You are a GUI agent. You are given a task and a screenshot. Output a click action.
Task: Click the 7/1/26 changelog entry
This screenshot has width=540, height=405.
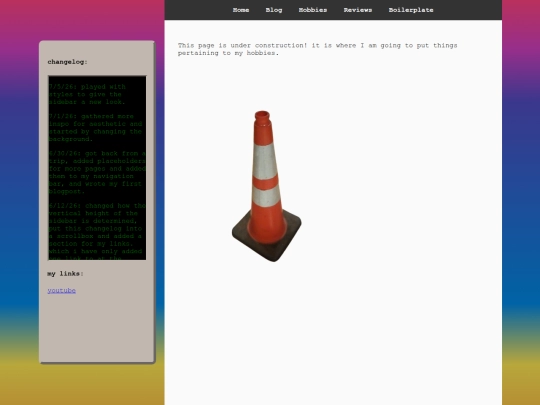point(95,128)
